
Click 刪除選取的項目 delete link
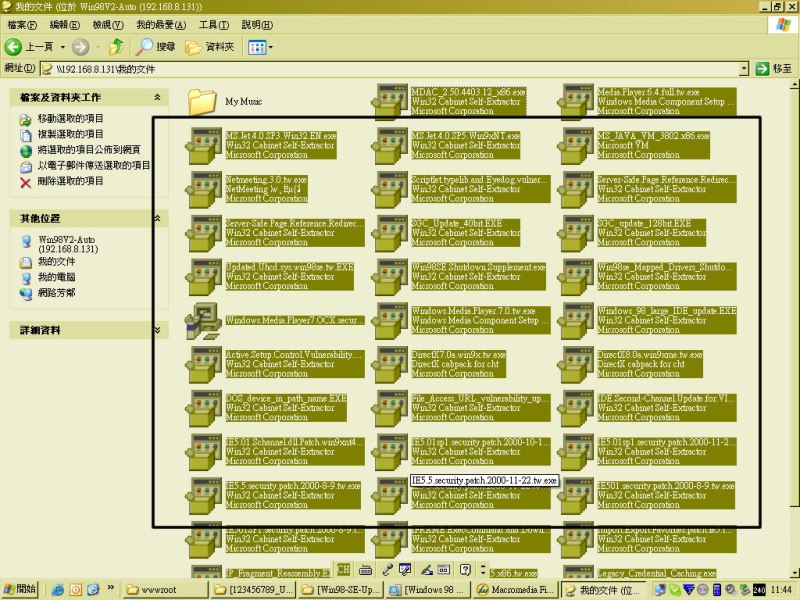(70, 181)
